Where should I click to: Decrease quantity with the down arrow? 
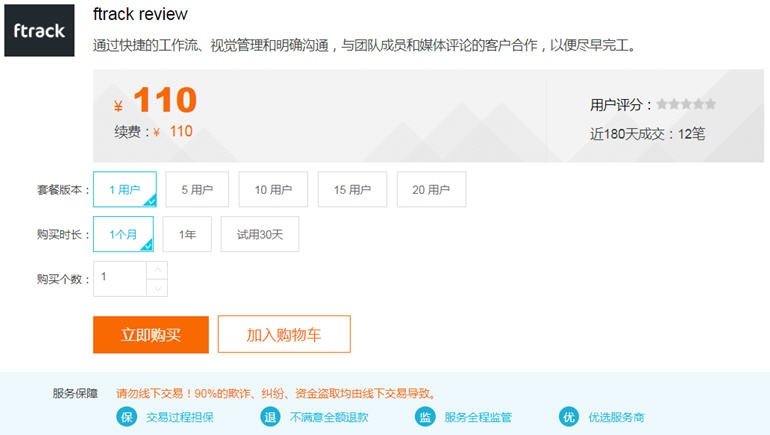click(157, 288)
